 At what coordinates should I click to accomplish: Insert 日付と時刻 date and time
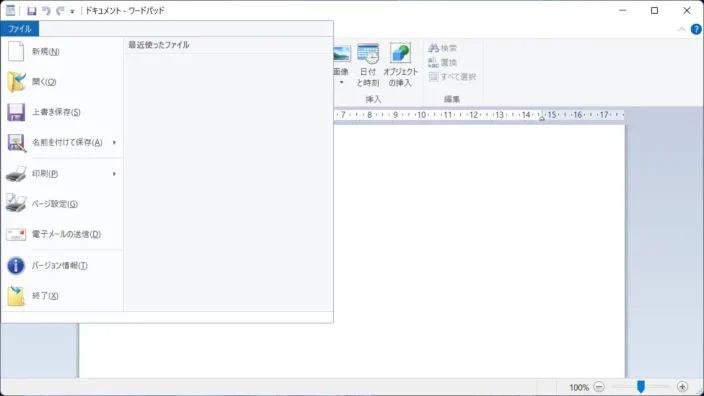(368, 65)
